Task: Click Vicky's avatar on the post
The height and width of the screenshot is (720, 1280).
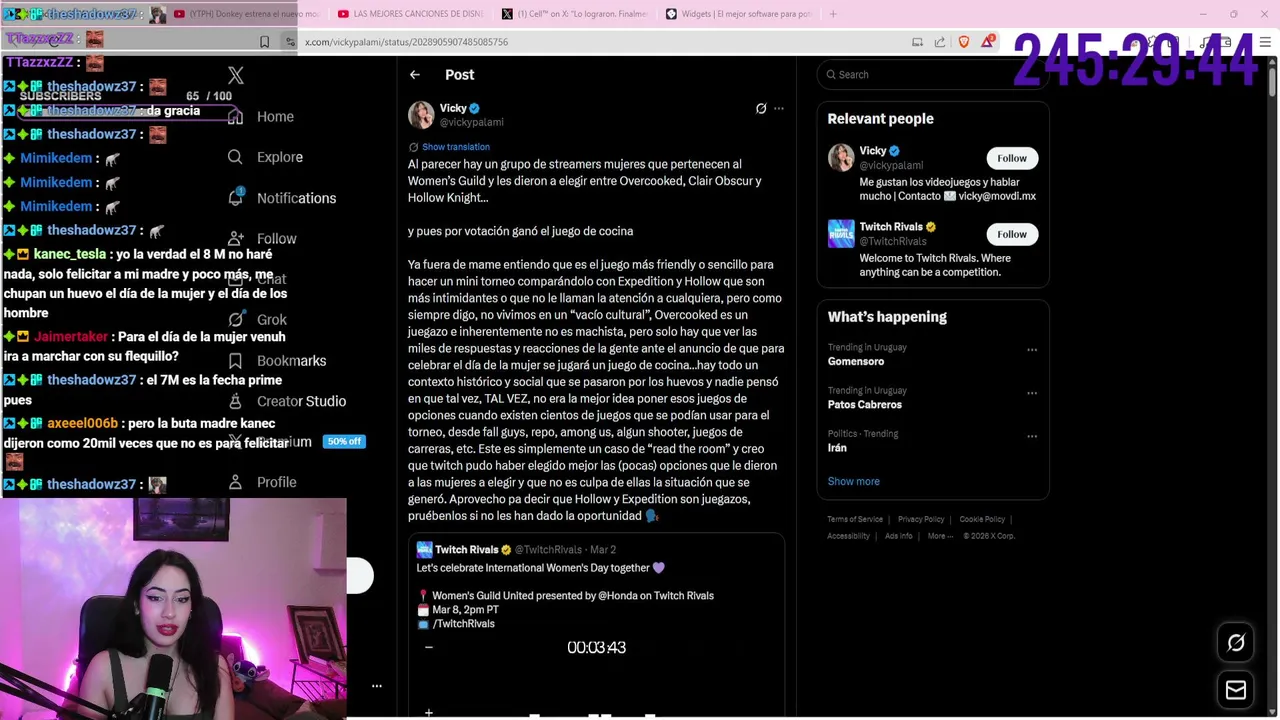Action: (421, 115)
